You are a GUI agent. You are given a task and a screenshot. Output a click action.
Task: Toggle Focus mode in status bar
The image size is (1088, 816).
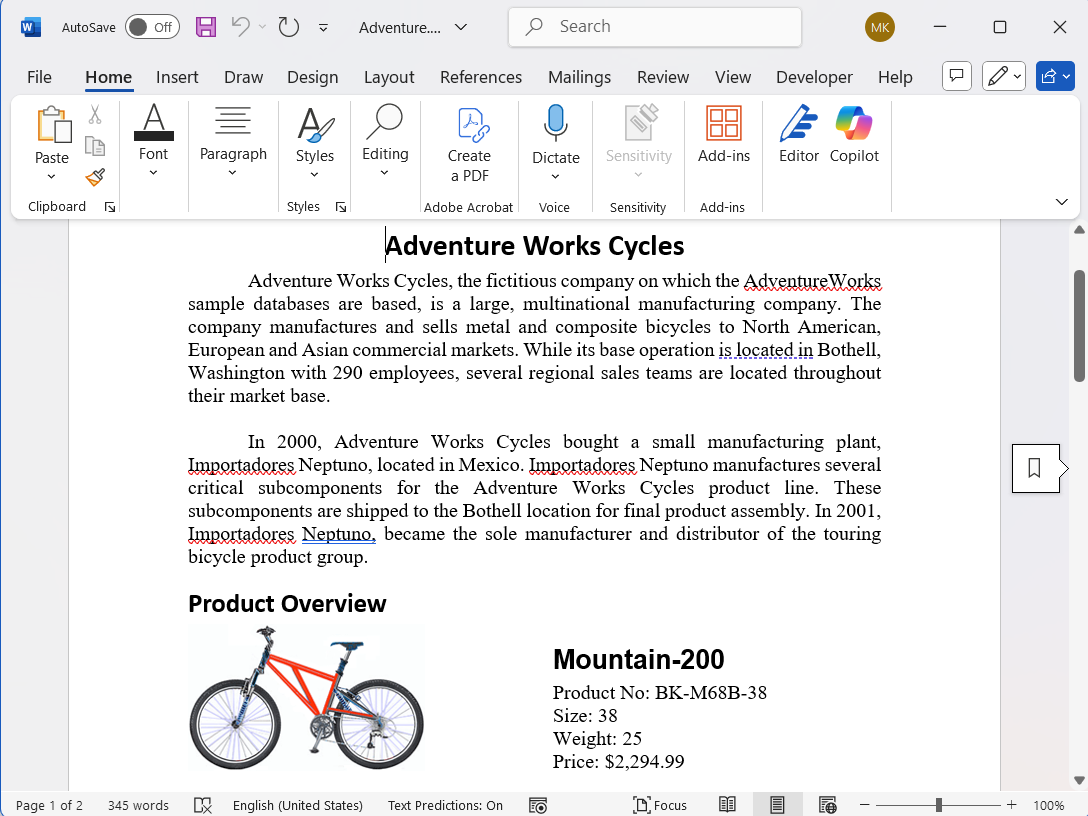[x=660, y=805]
